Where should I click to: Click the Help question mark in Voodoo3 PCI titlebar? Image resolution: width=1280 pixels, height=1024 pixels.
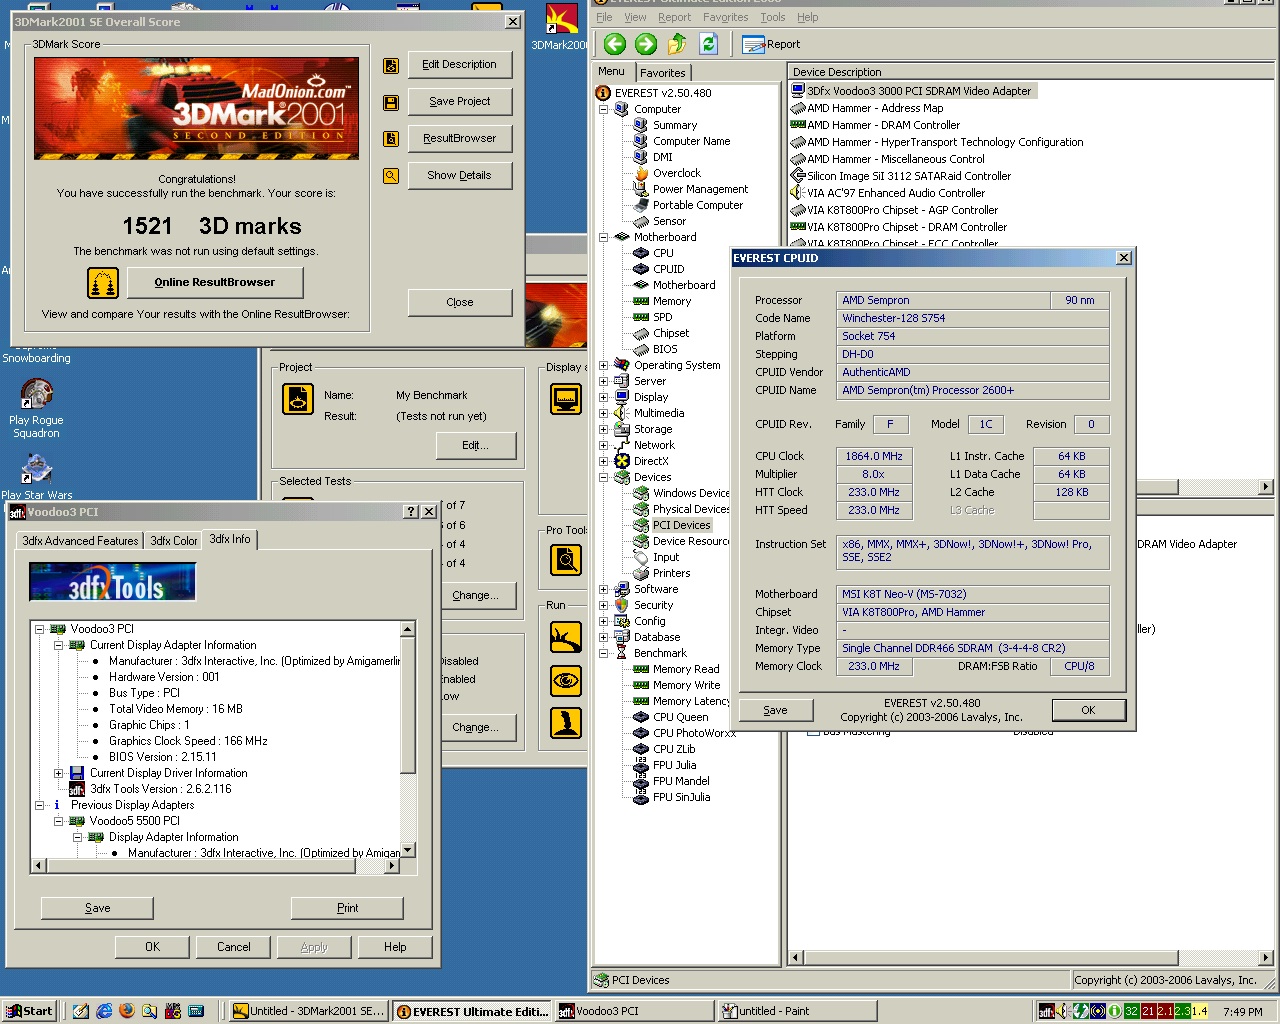[x=411, y=511]
